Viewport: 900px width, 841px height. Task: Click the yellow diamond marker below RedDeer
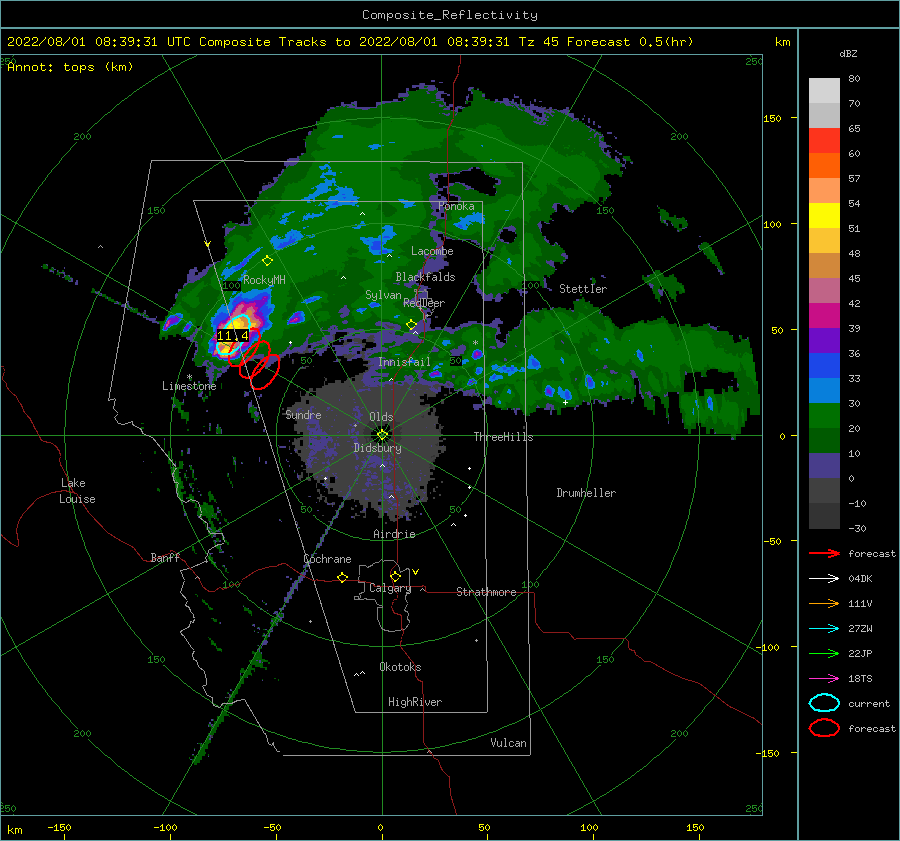tap(411, 325)
